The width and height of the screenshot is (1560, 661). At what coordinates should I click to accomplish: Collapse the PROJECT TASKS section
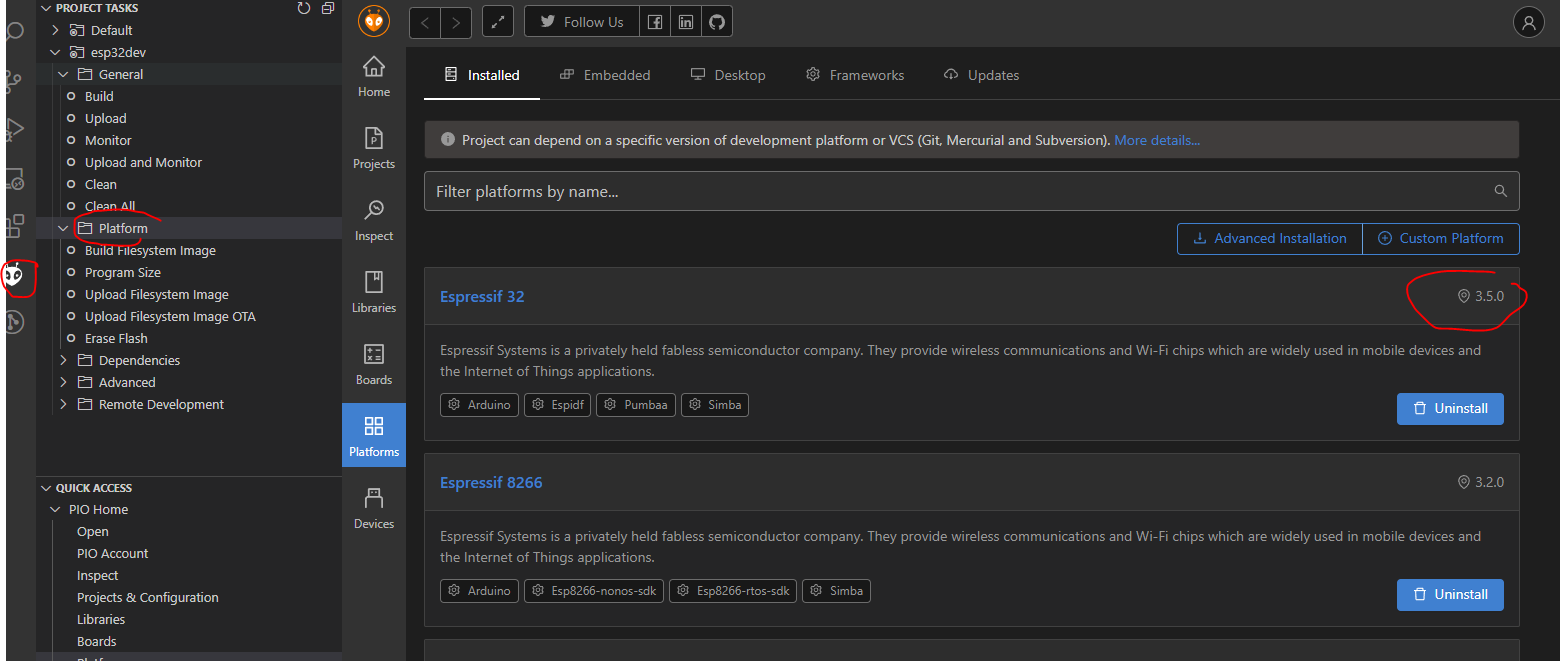(x=46, y=8)
